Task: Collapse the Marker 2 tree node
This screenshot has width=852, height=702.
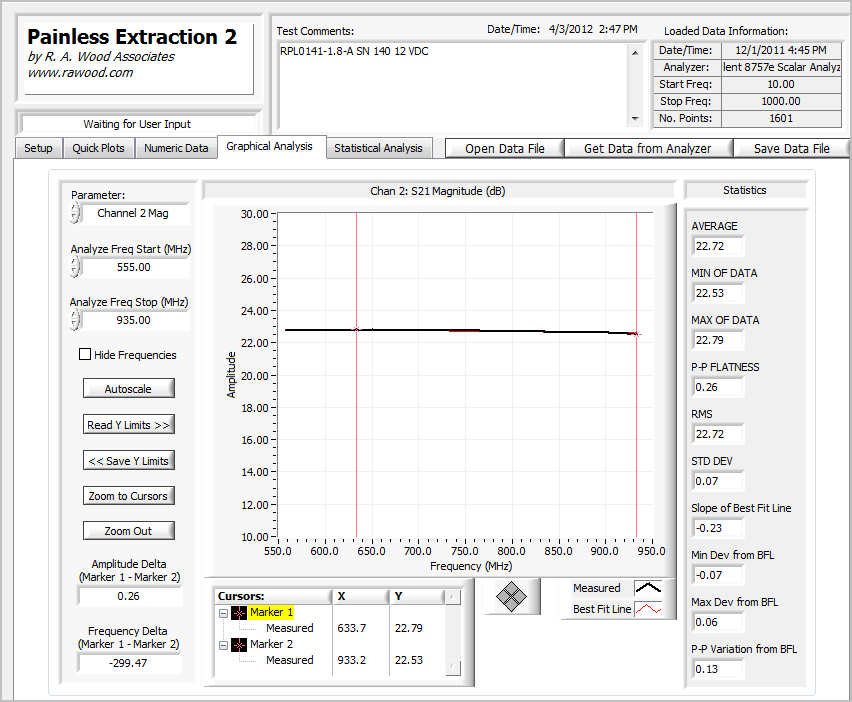Action: pyautogui.click(x=223, y=645)
